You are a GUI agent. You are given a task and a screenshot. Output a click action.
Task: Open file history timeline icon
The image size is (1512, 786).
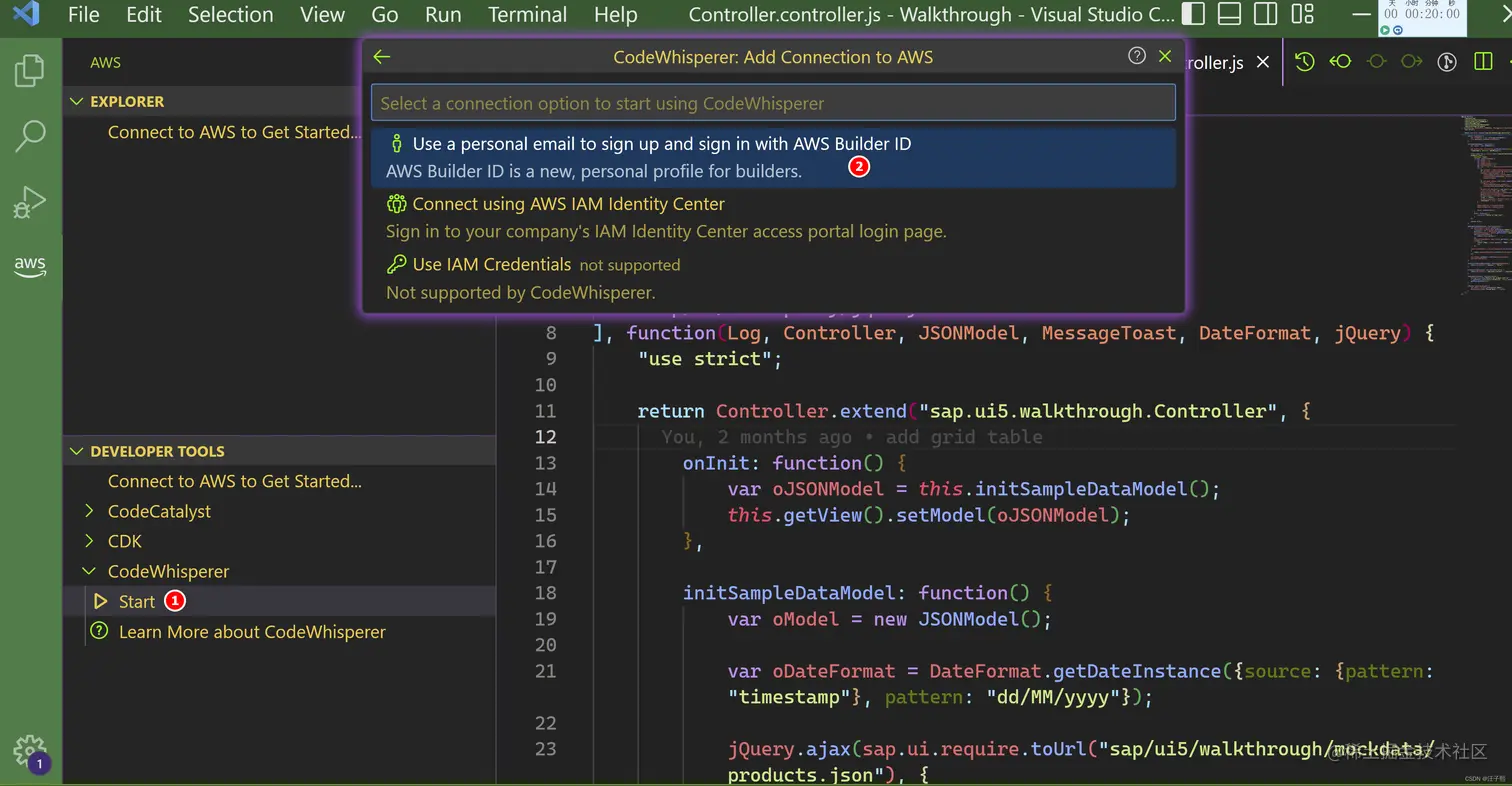click(1304, 62)
